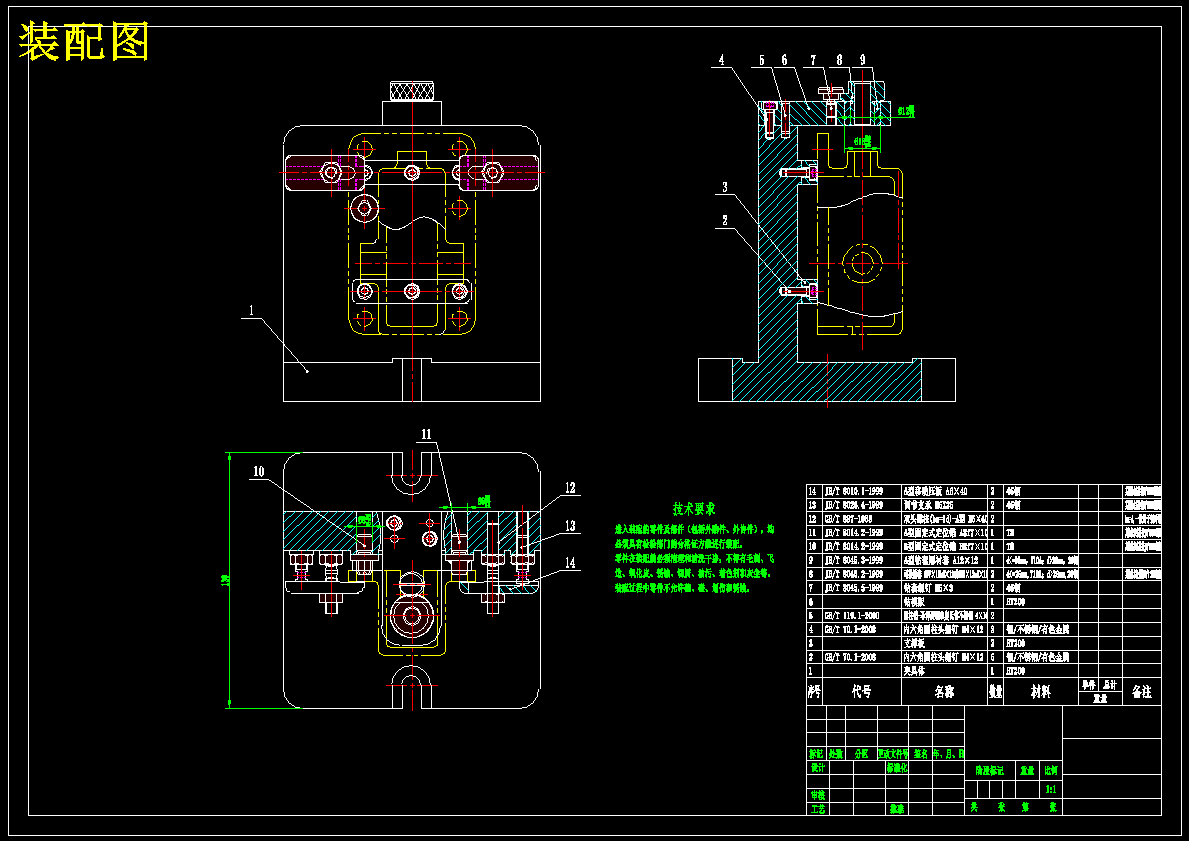Click part balloon number 8 in side view
This screenshot has height=841, width=1189.
pyautogui.click(x=839, y=60)
